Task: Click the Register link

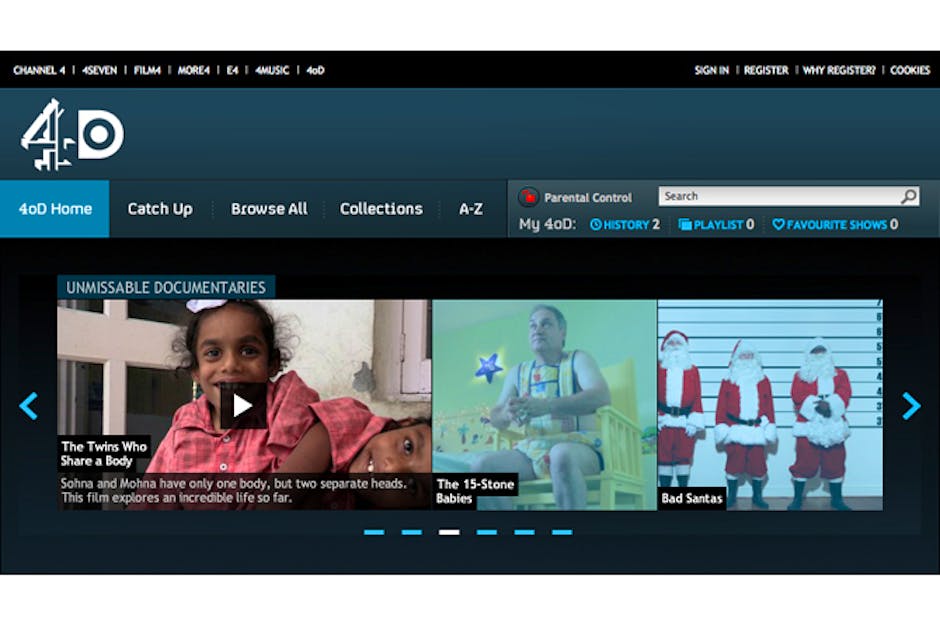Action: [766, 71]
